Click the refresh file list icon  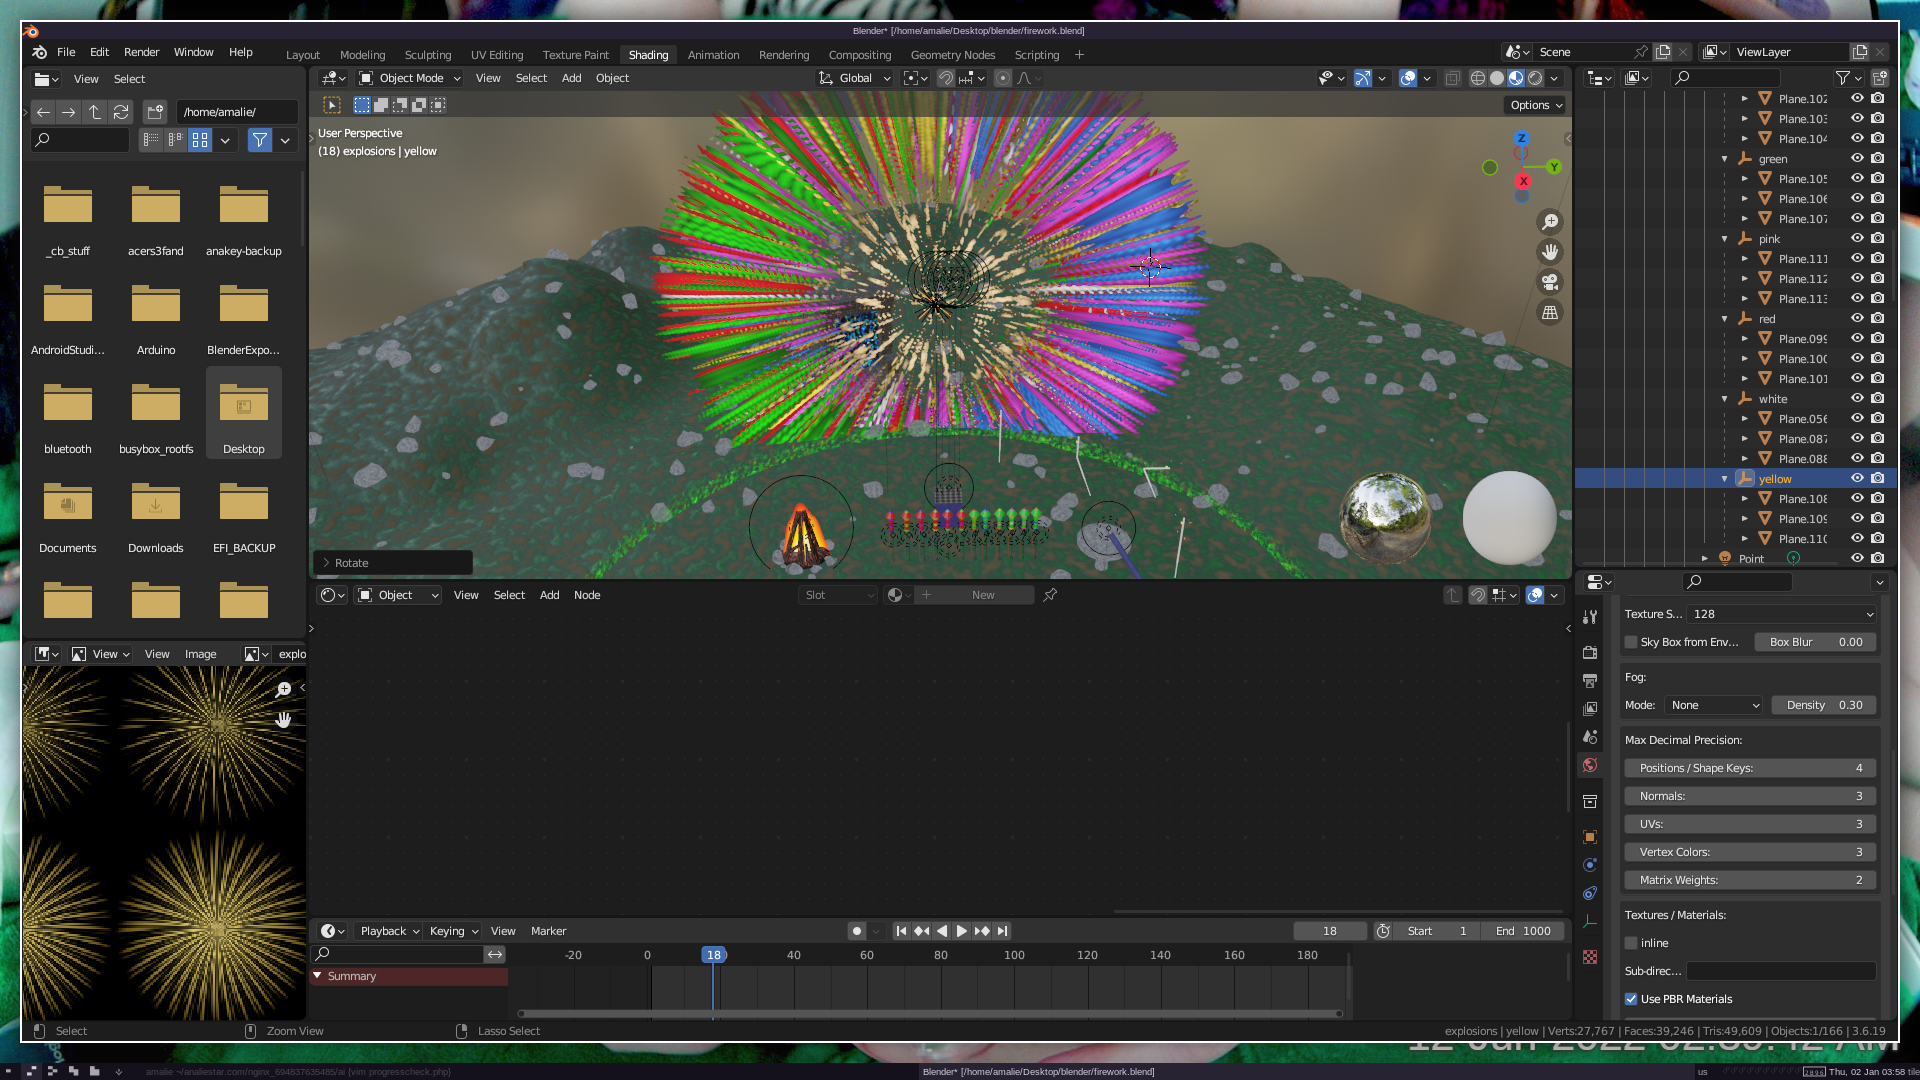121,112
